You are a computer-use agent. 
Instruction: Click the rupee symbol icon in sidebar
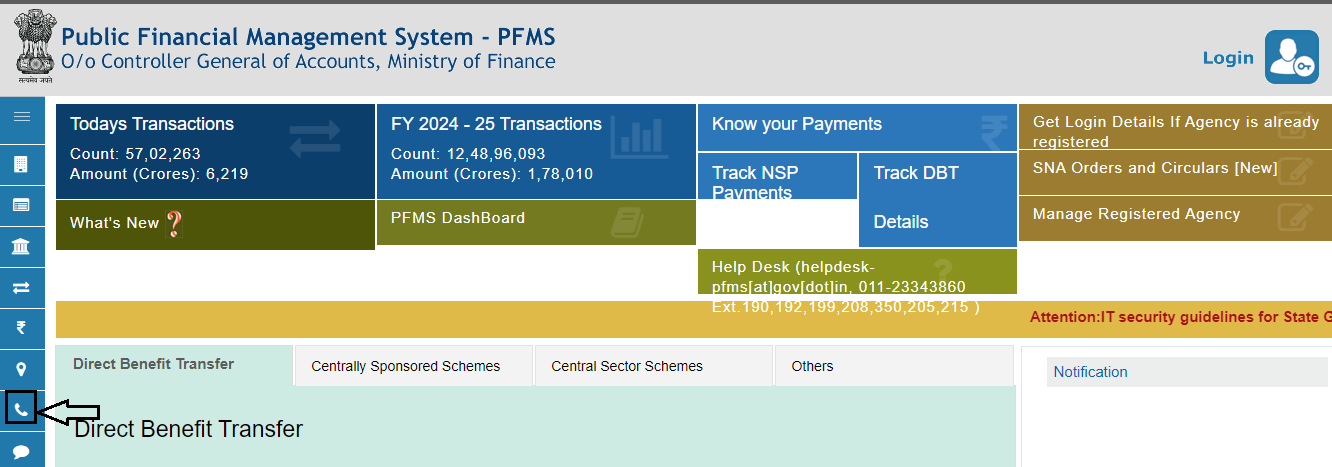pos(21,328)
